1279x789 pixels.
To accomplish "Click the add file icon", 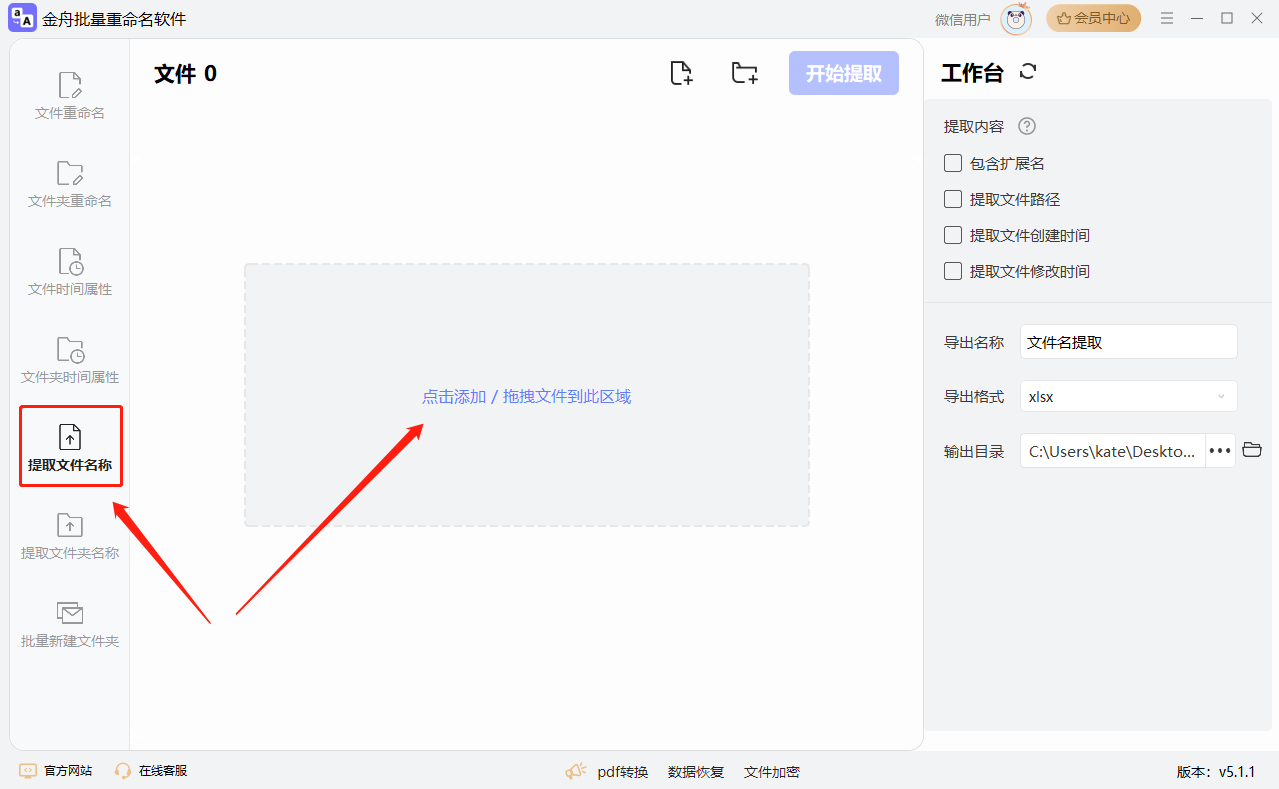I will point(681,73).
